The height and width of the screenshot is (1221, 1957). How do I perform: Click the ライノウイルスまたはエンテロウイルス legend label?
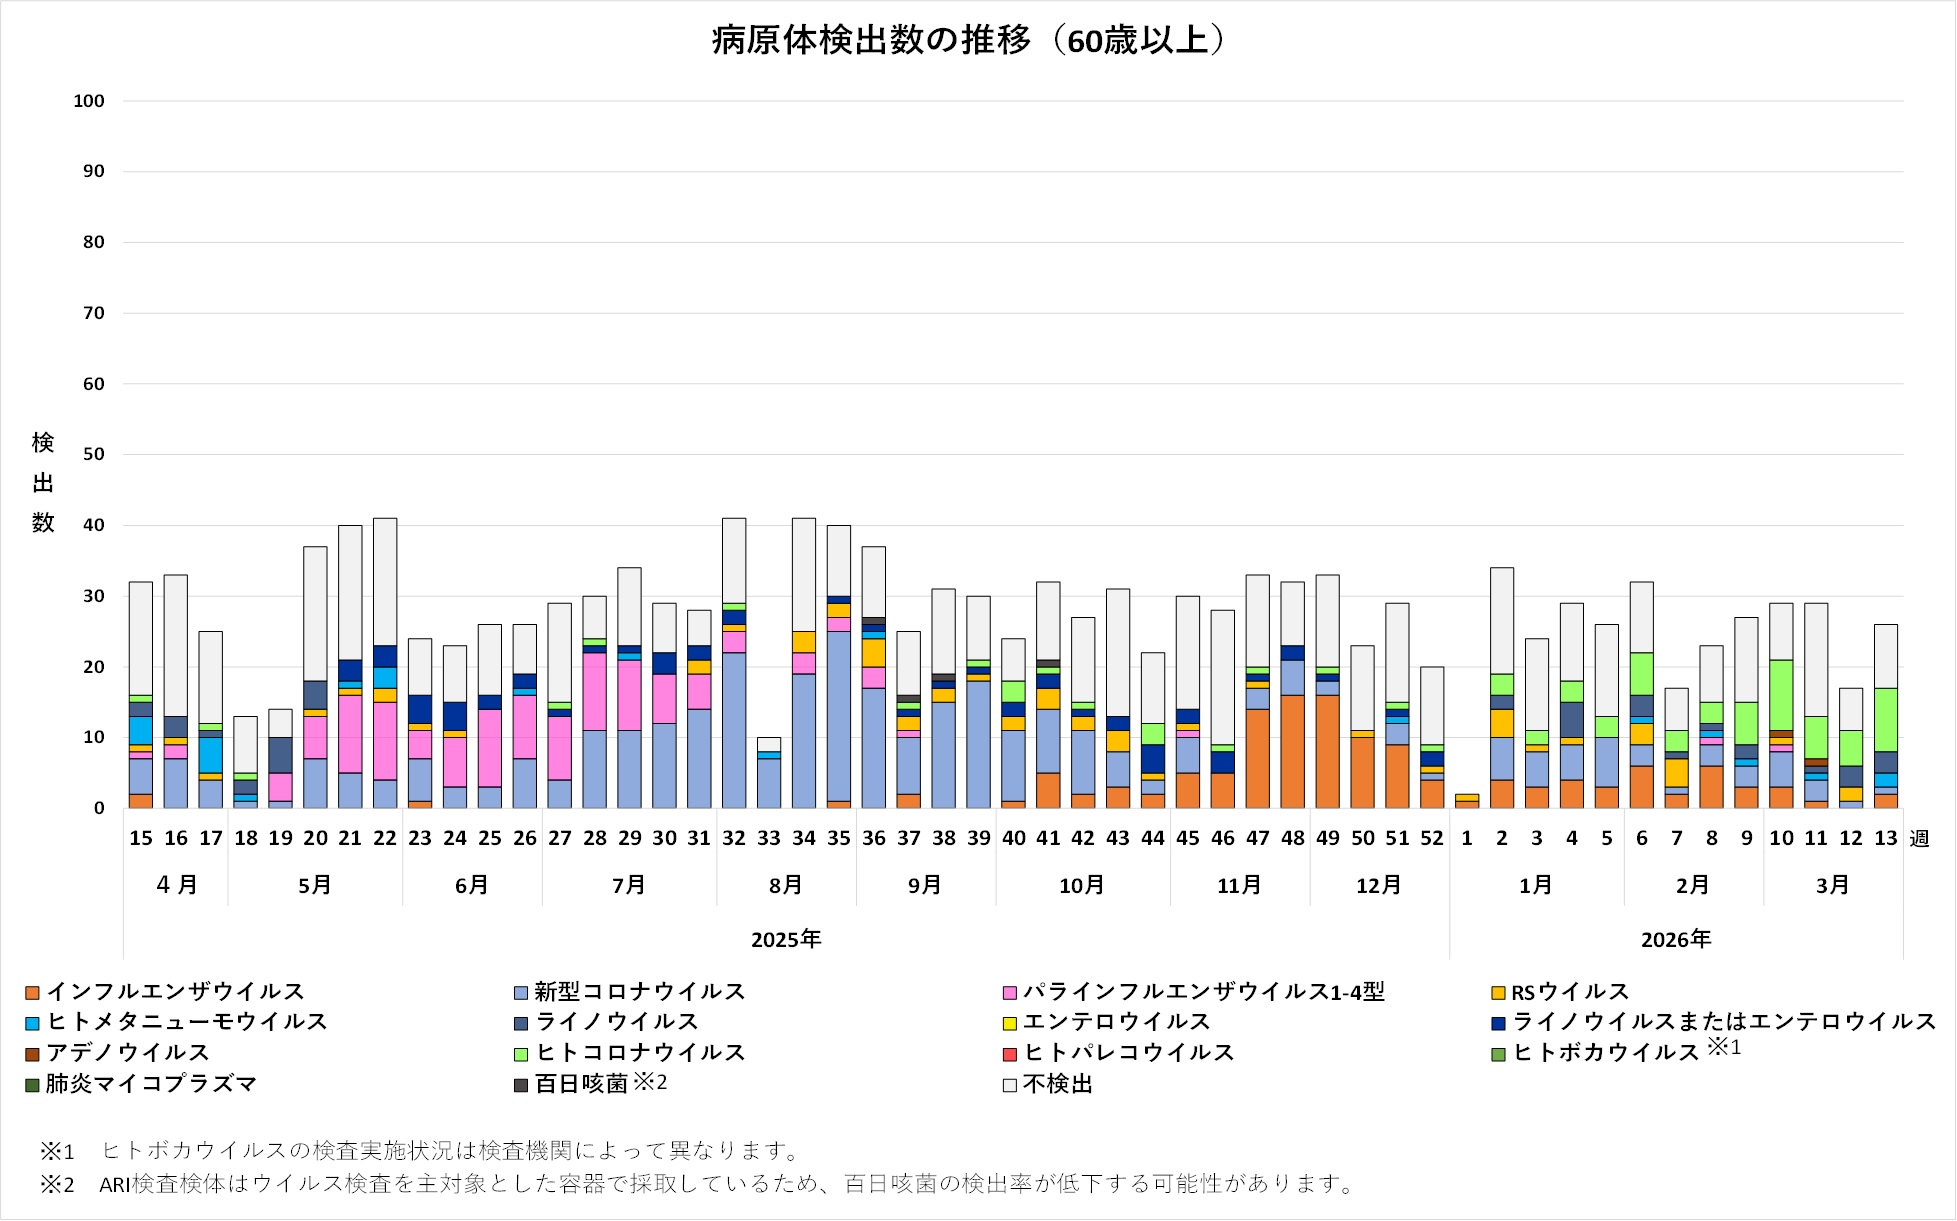[x=1724, y=1022]
